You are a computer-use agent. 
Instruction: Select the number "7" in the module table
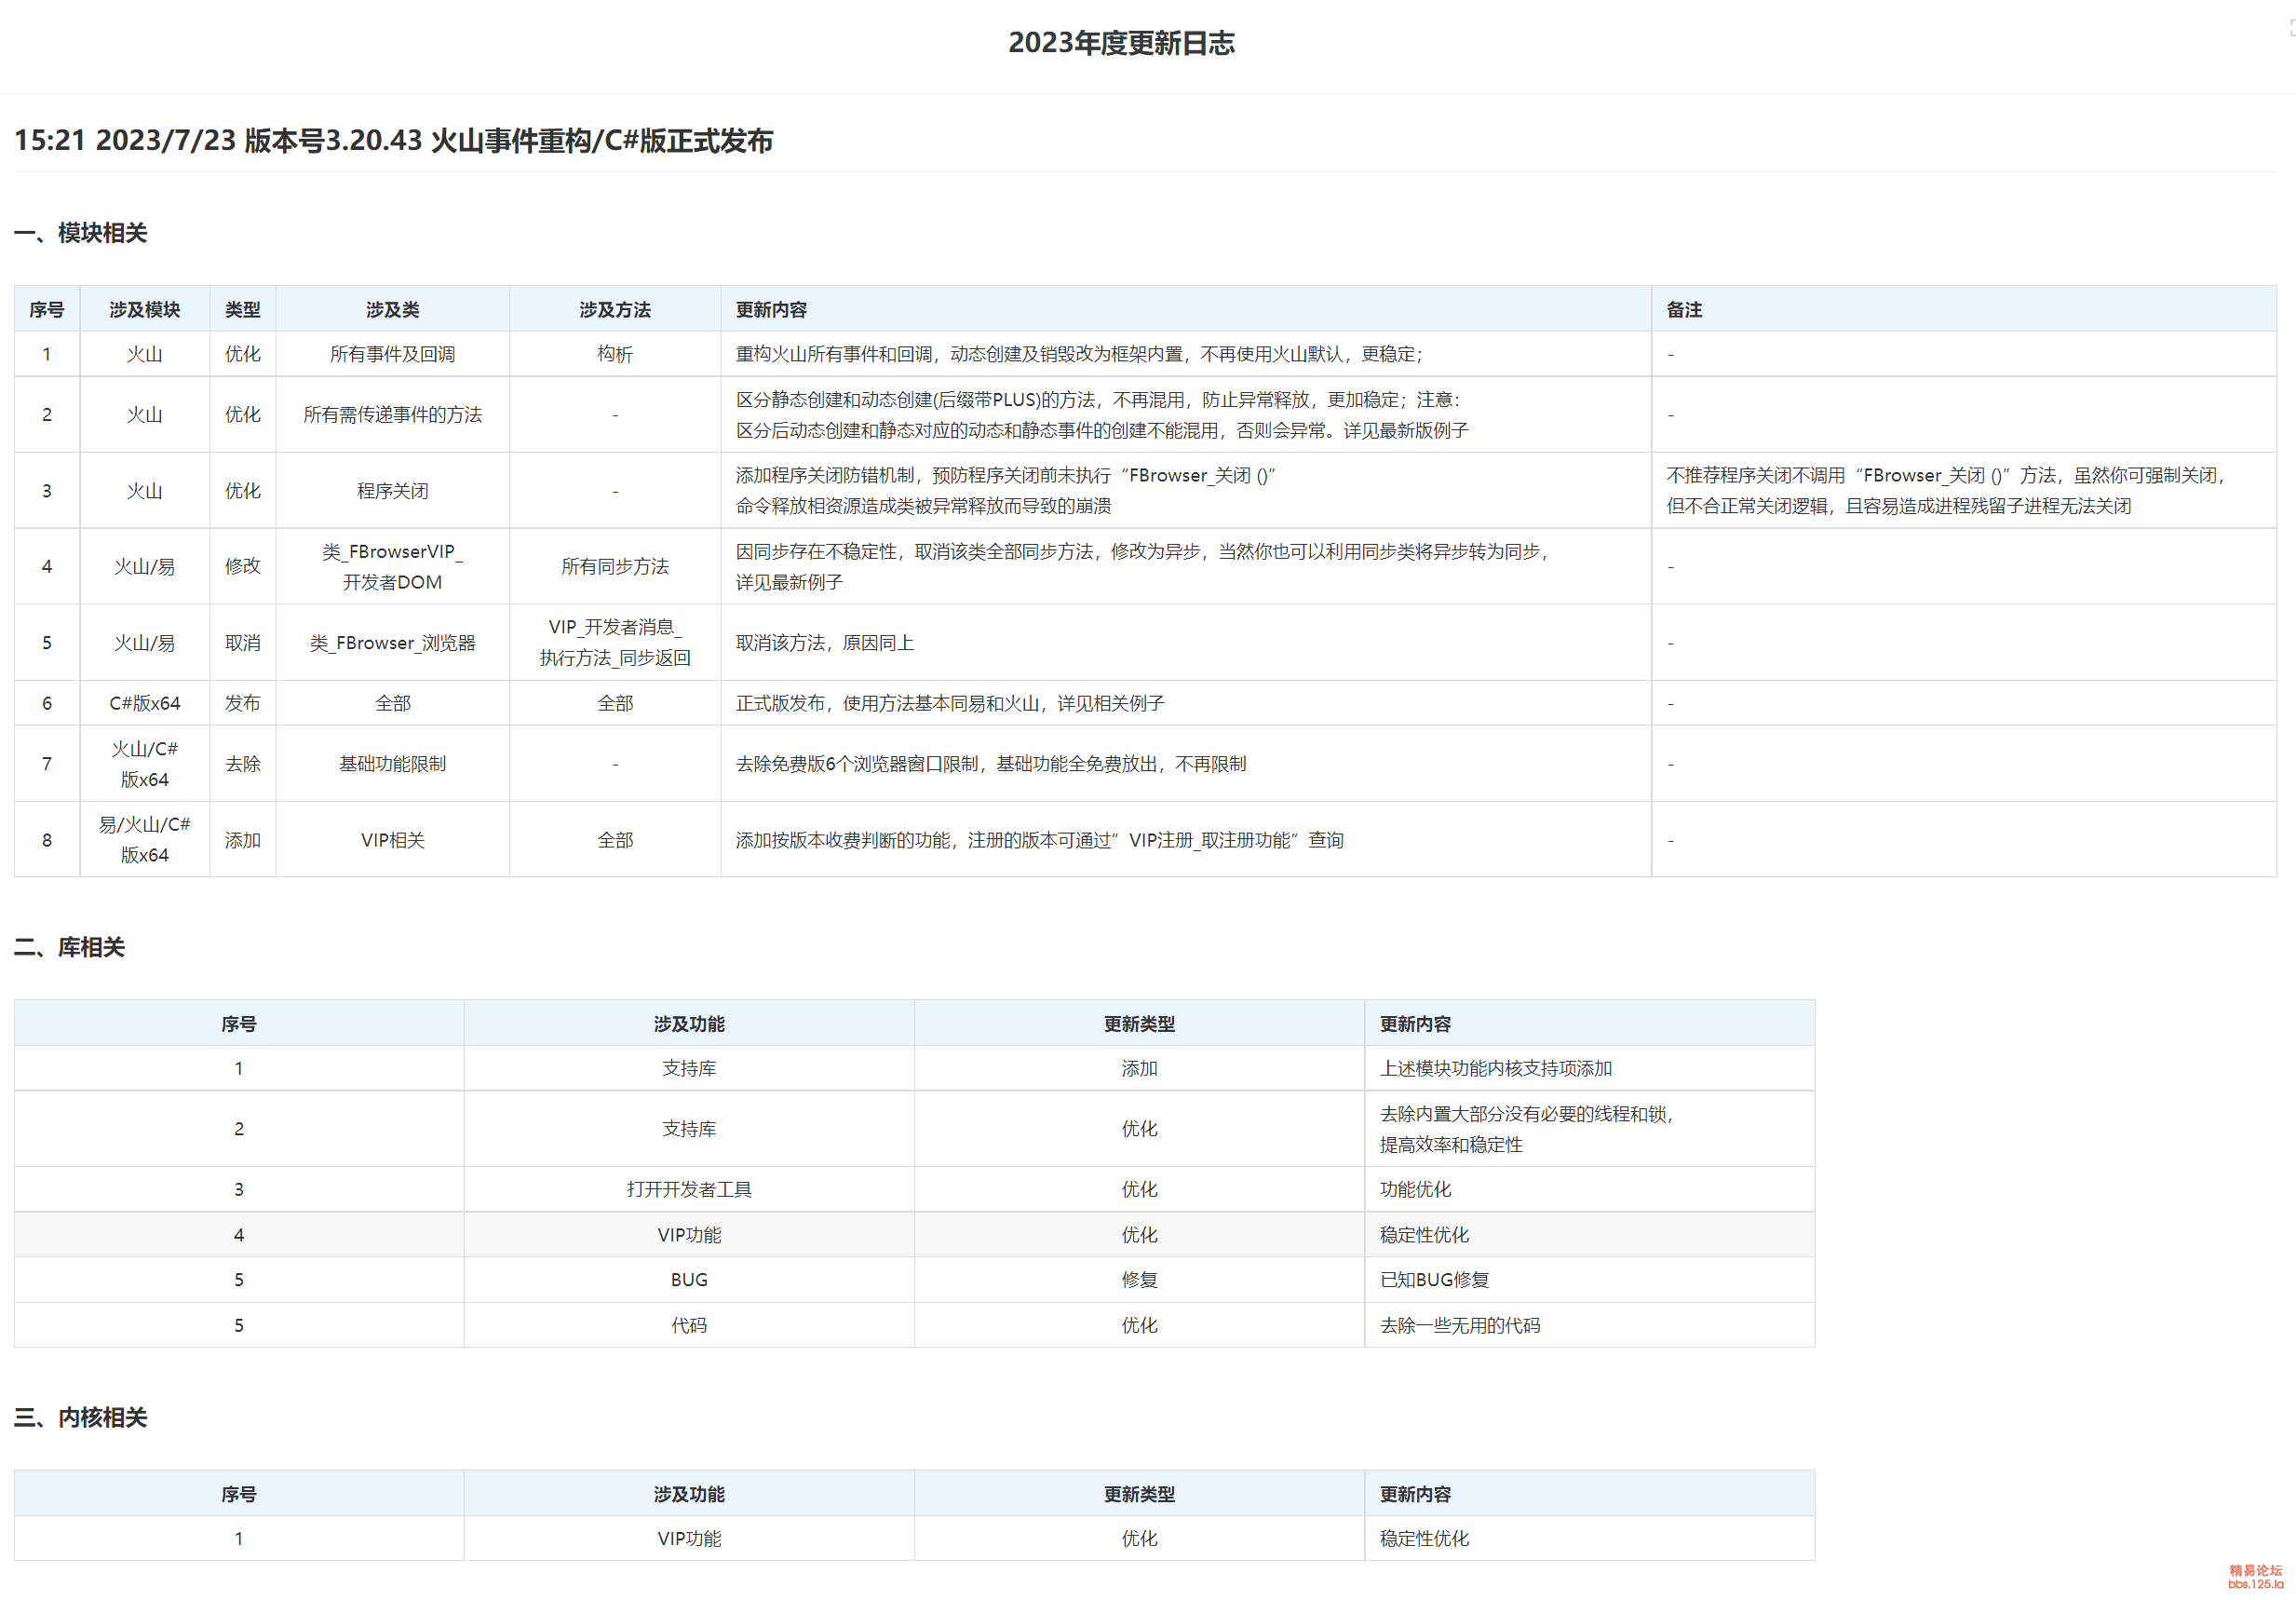tap(47, 764)
